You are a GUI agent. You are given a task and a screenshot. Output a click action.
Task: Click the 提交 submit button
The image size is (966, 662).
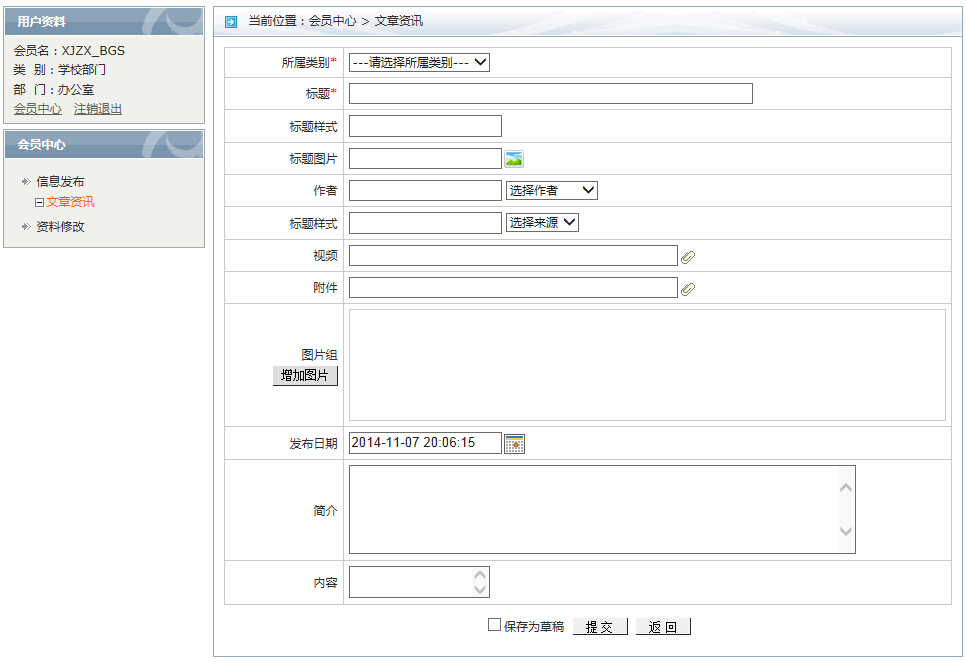(x=600, y=627)
